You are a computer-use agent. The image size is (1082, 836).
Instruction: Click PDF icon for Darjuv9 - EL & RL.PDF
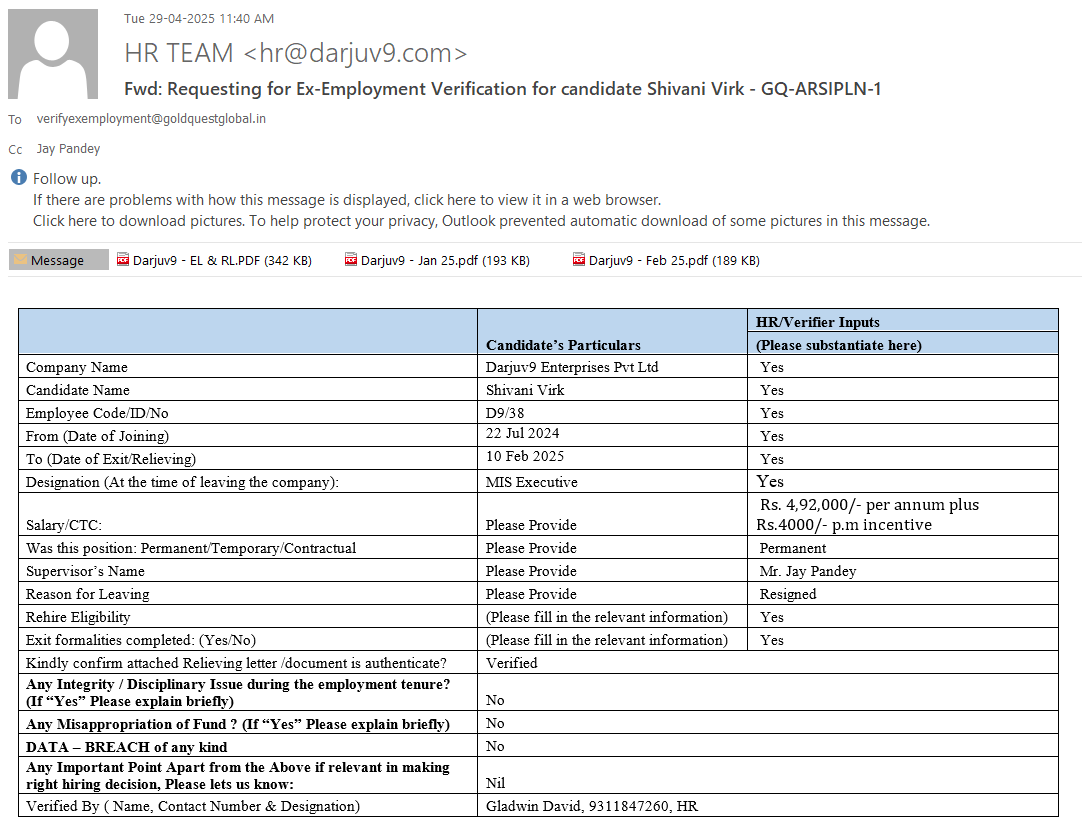pos(123,259)
